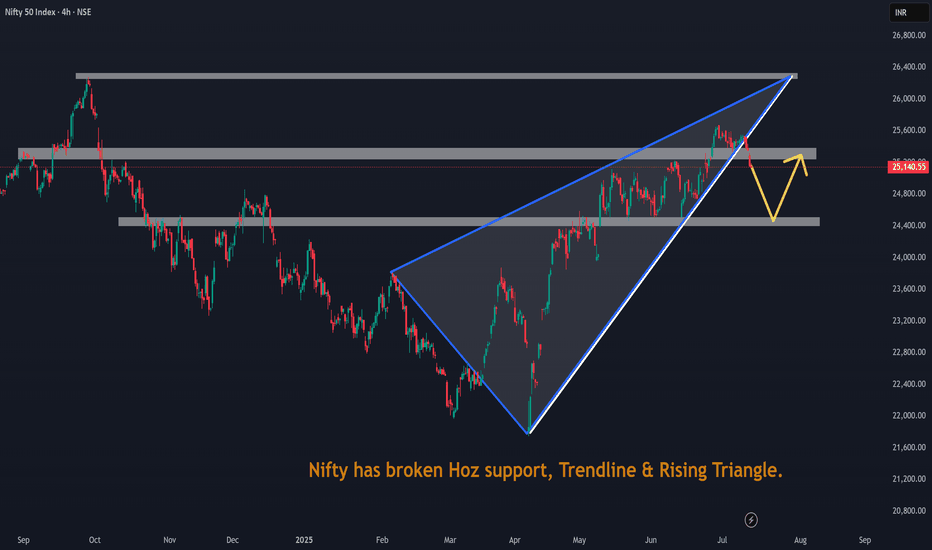
Task: Click the 22,000.00 price axis label
Action: coord(909,416)
